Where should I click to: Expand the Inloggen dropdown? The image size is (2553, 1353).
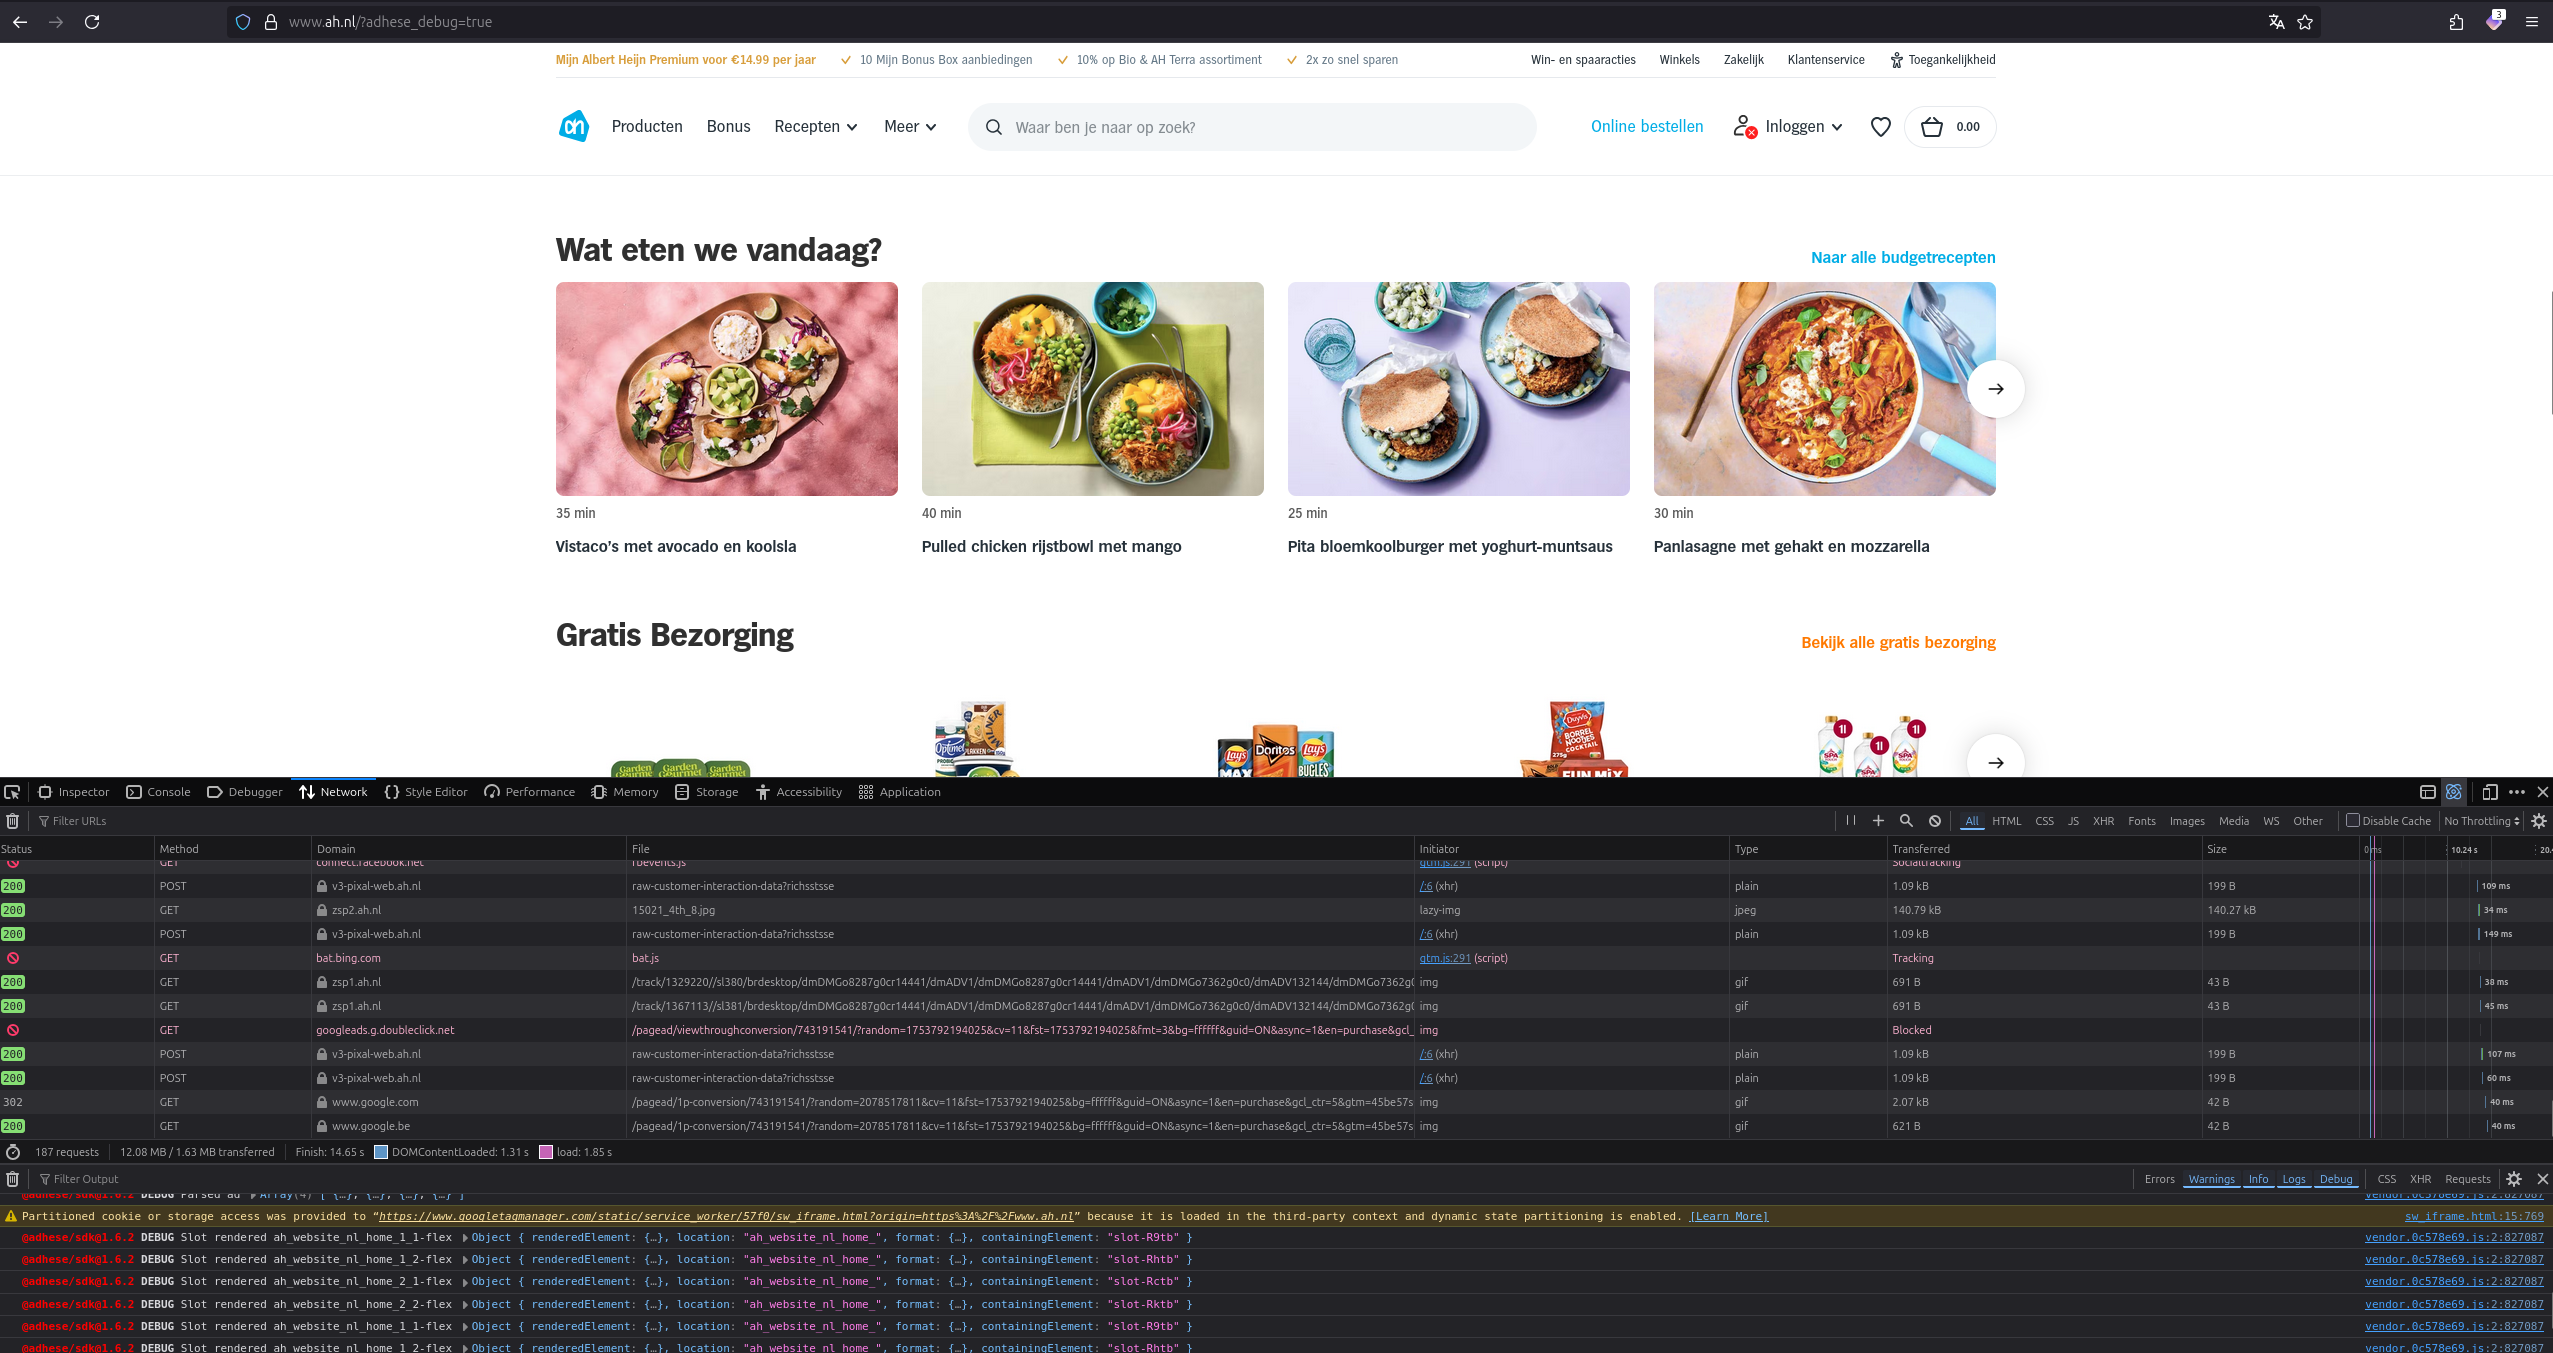coord(1788,127)
